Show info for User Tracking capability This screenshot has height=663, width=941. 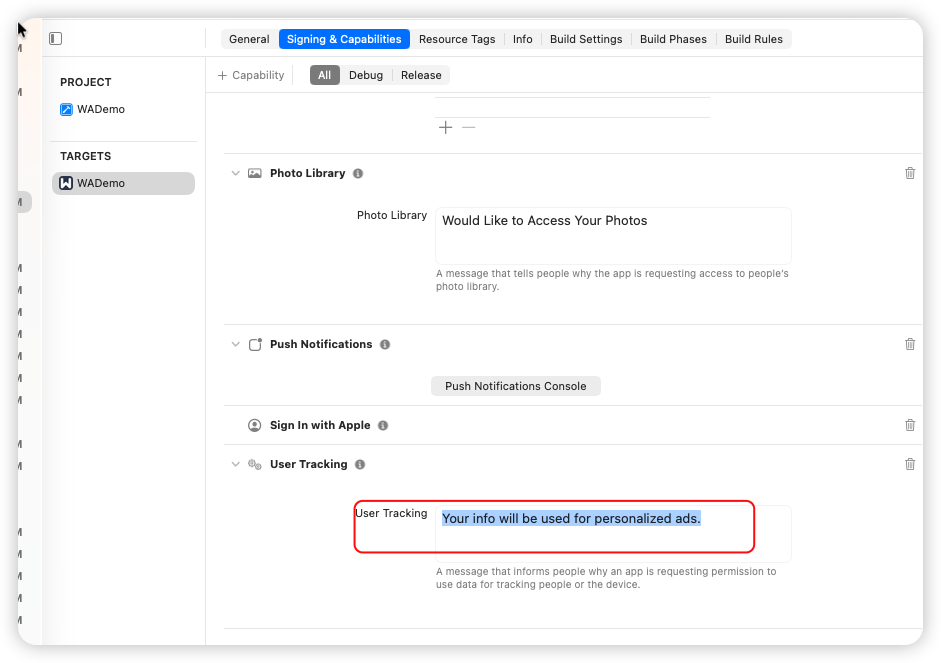point(360,464)
